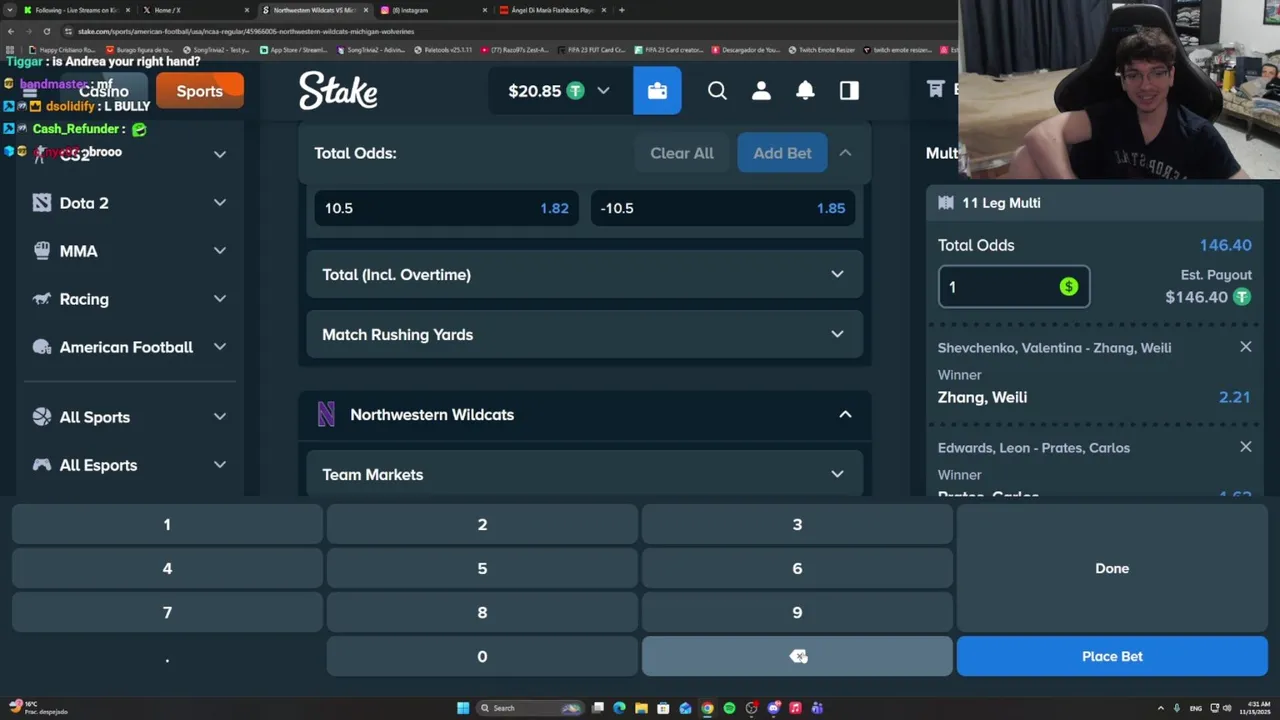
Task: Toggle the side panel icon in header
Action: tap(849, 91)
